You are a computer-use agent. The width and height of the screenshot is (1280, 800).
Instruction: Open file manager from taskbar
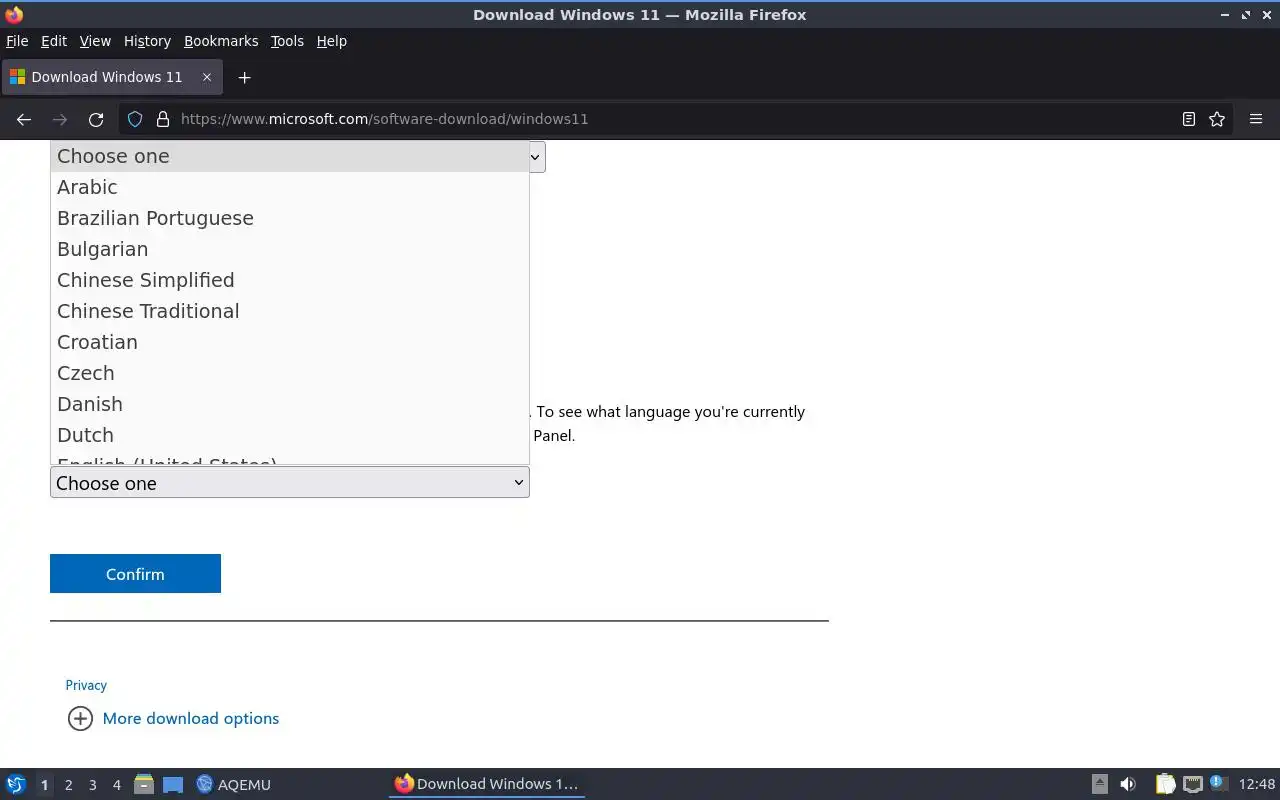click(144, 784)
